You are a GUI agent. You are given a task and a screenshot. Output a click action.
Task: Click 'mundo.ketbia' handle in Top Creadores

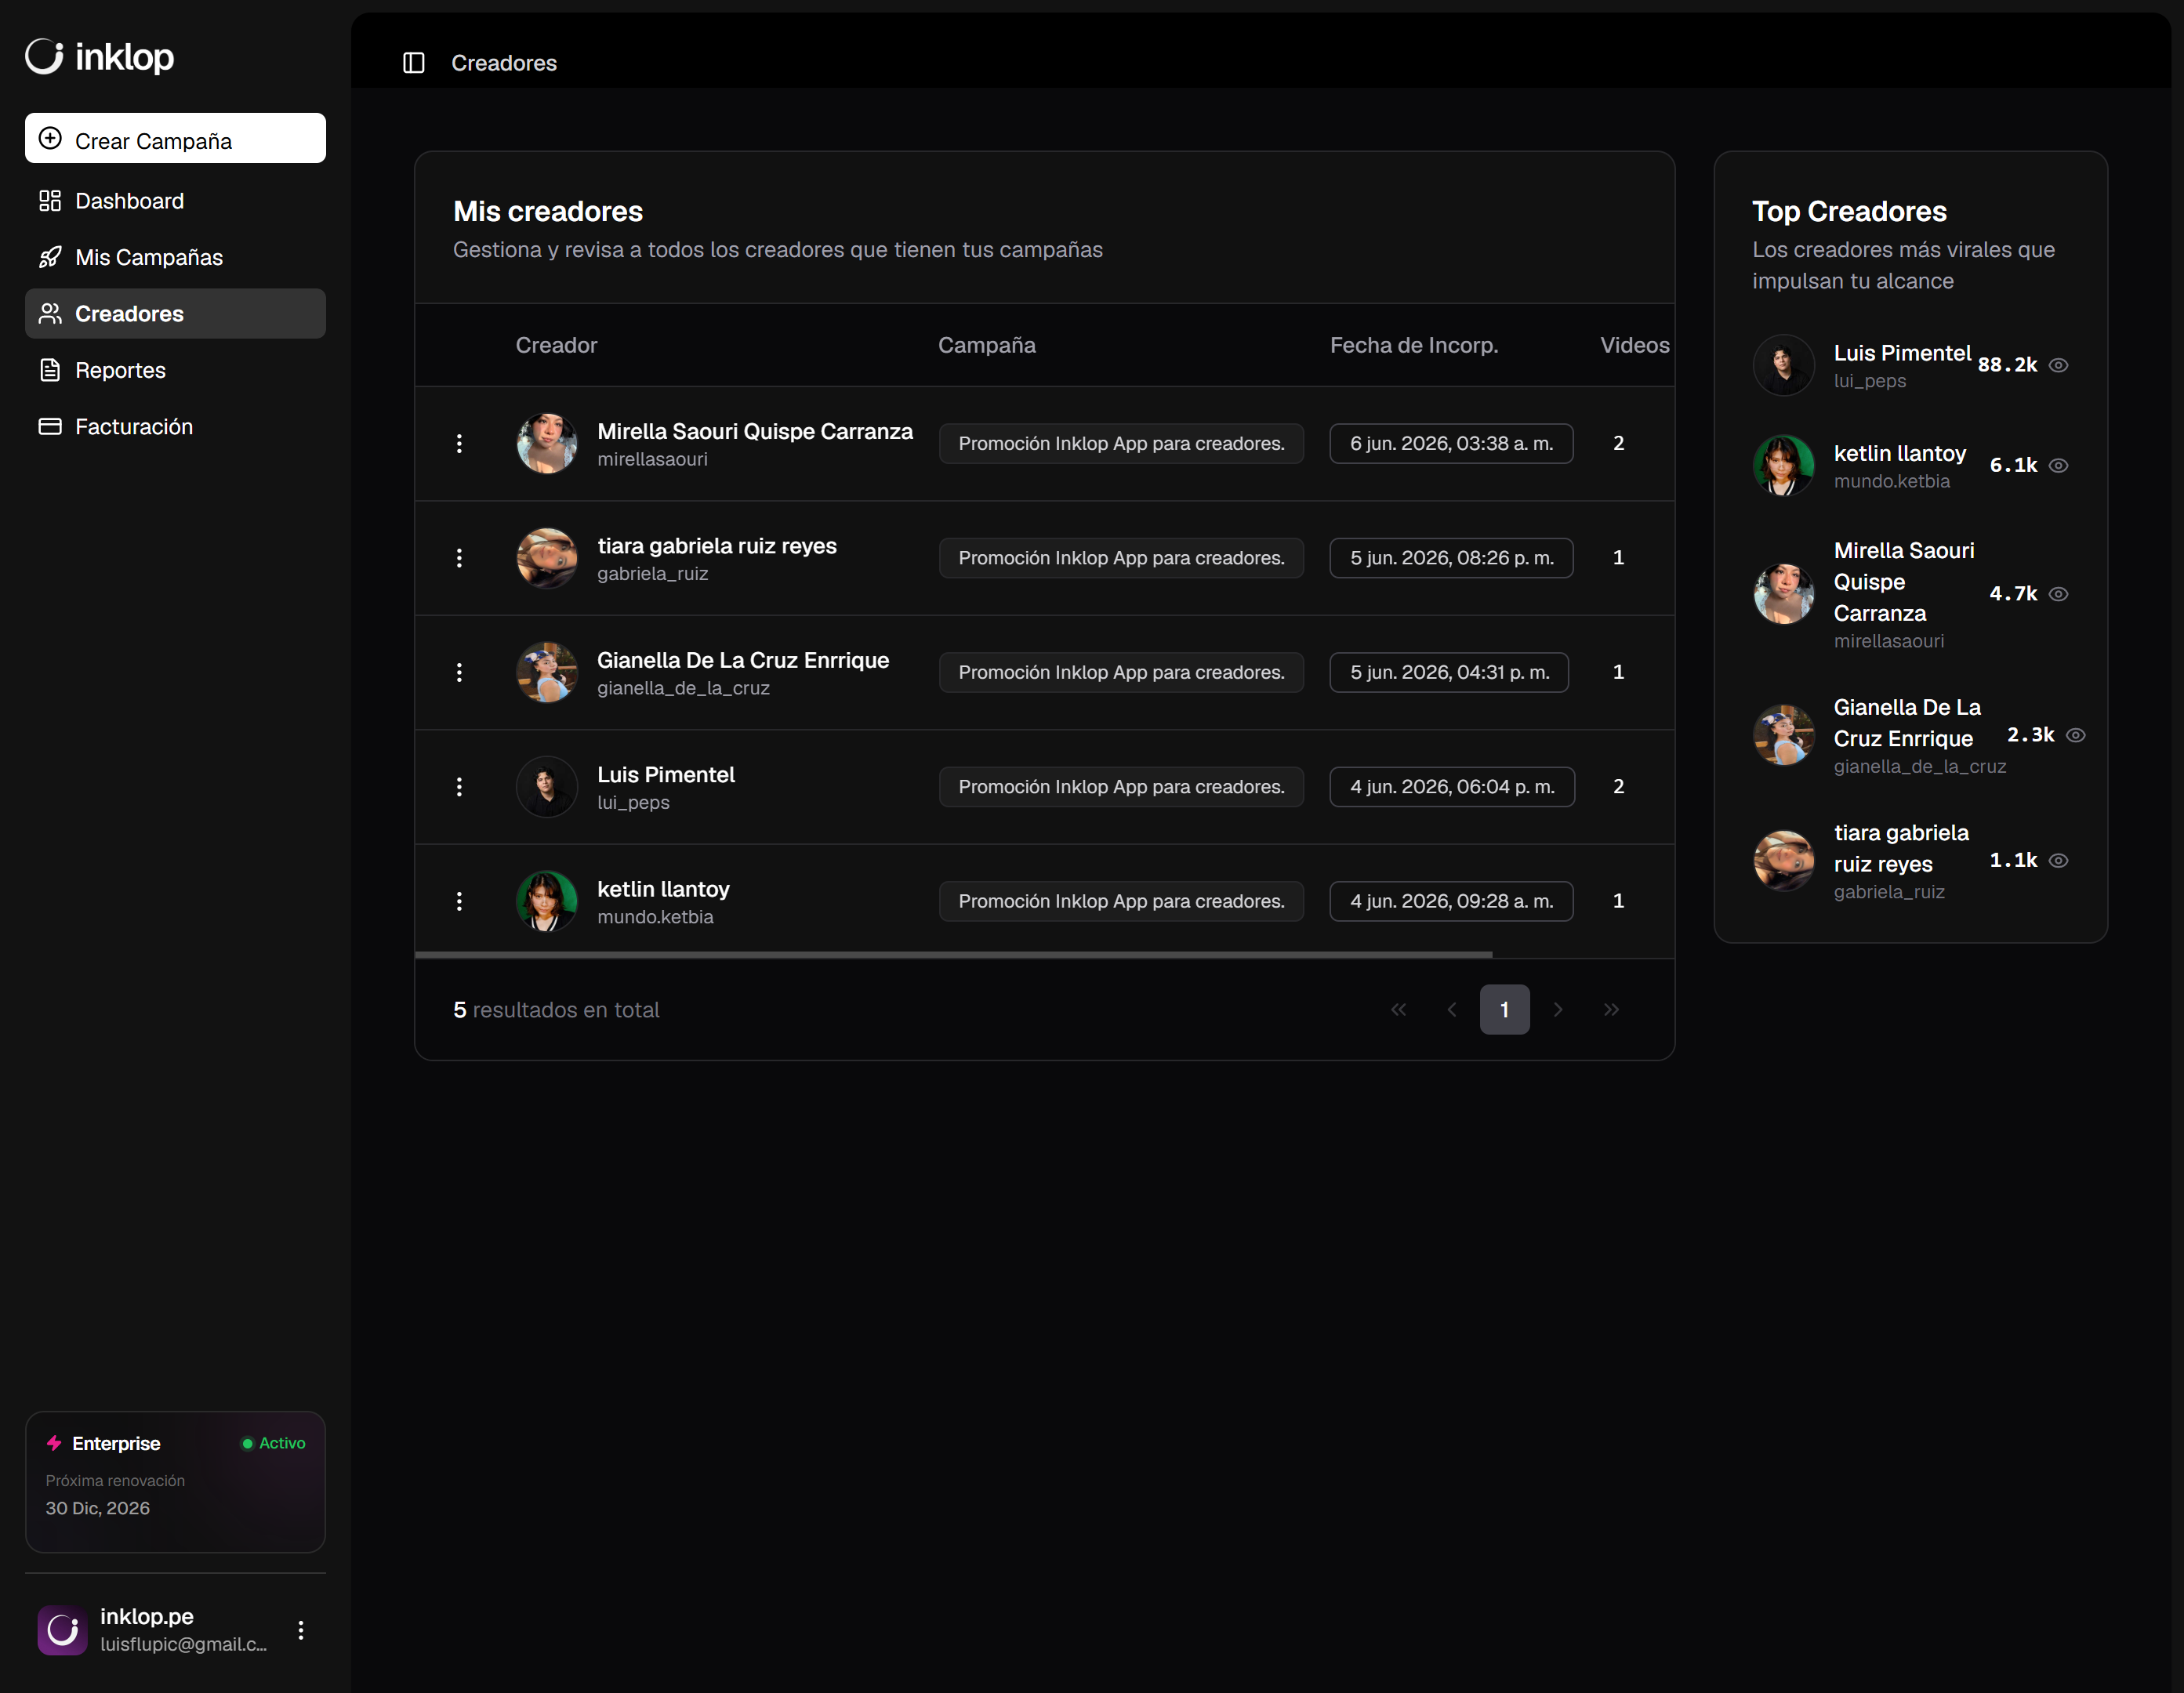pos(1891,481)
